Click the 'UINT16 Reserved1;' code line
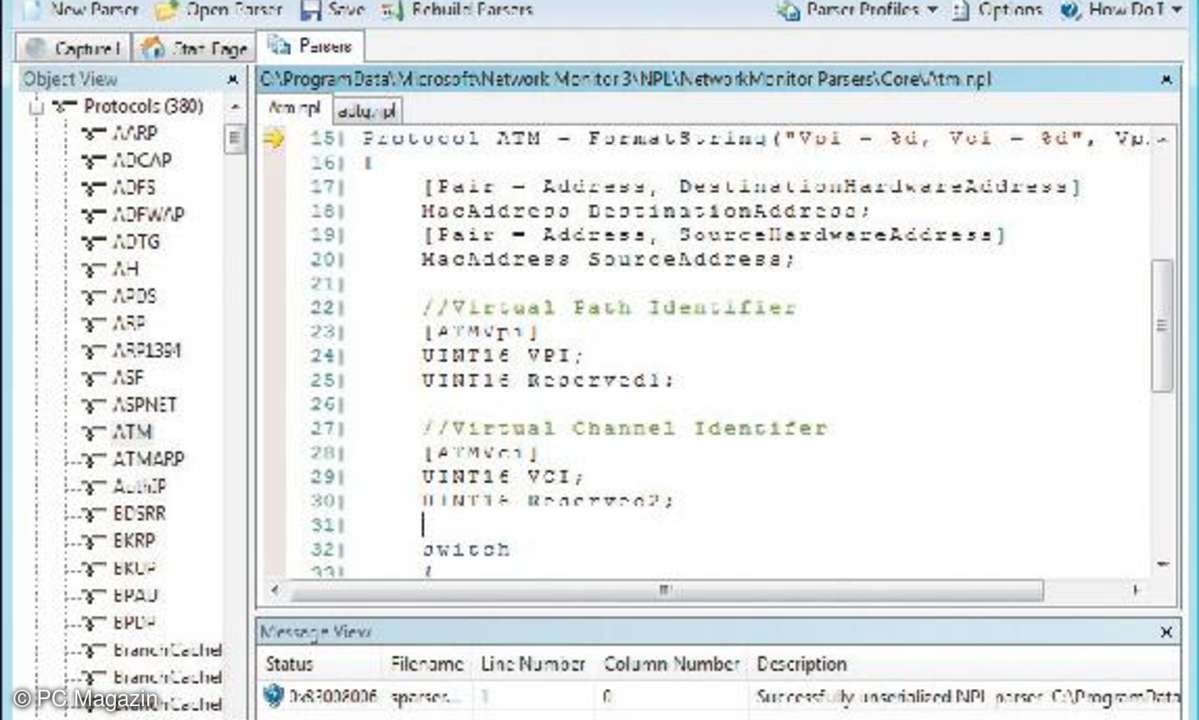The image size is (1199, 720). click(548, 380)
